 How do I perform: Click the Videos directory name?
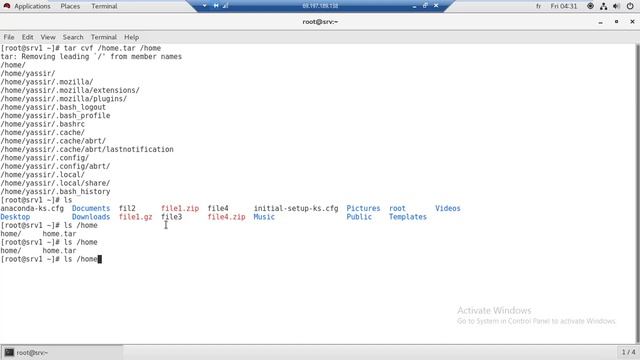point(448,208)
